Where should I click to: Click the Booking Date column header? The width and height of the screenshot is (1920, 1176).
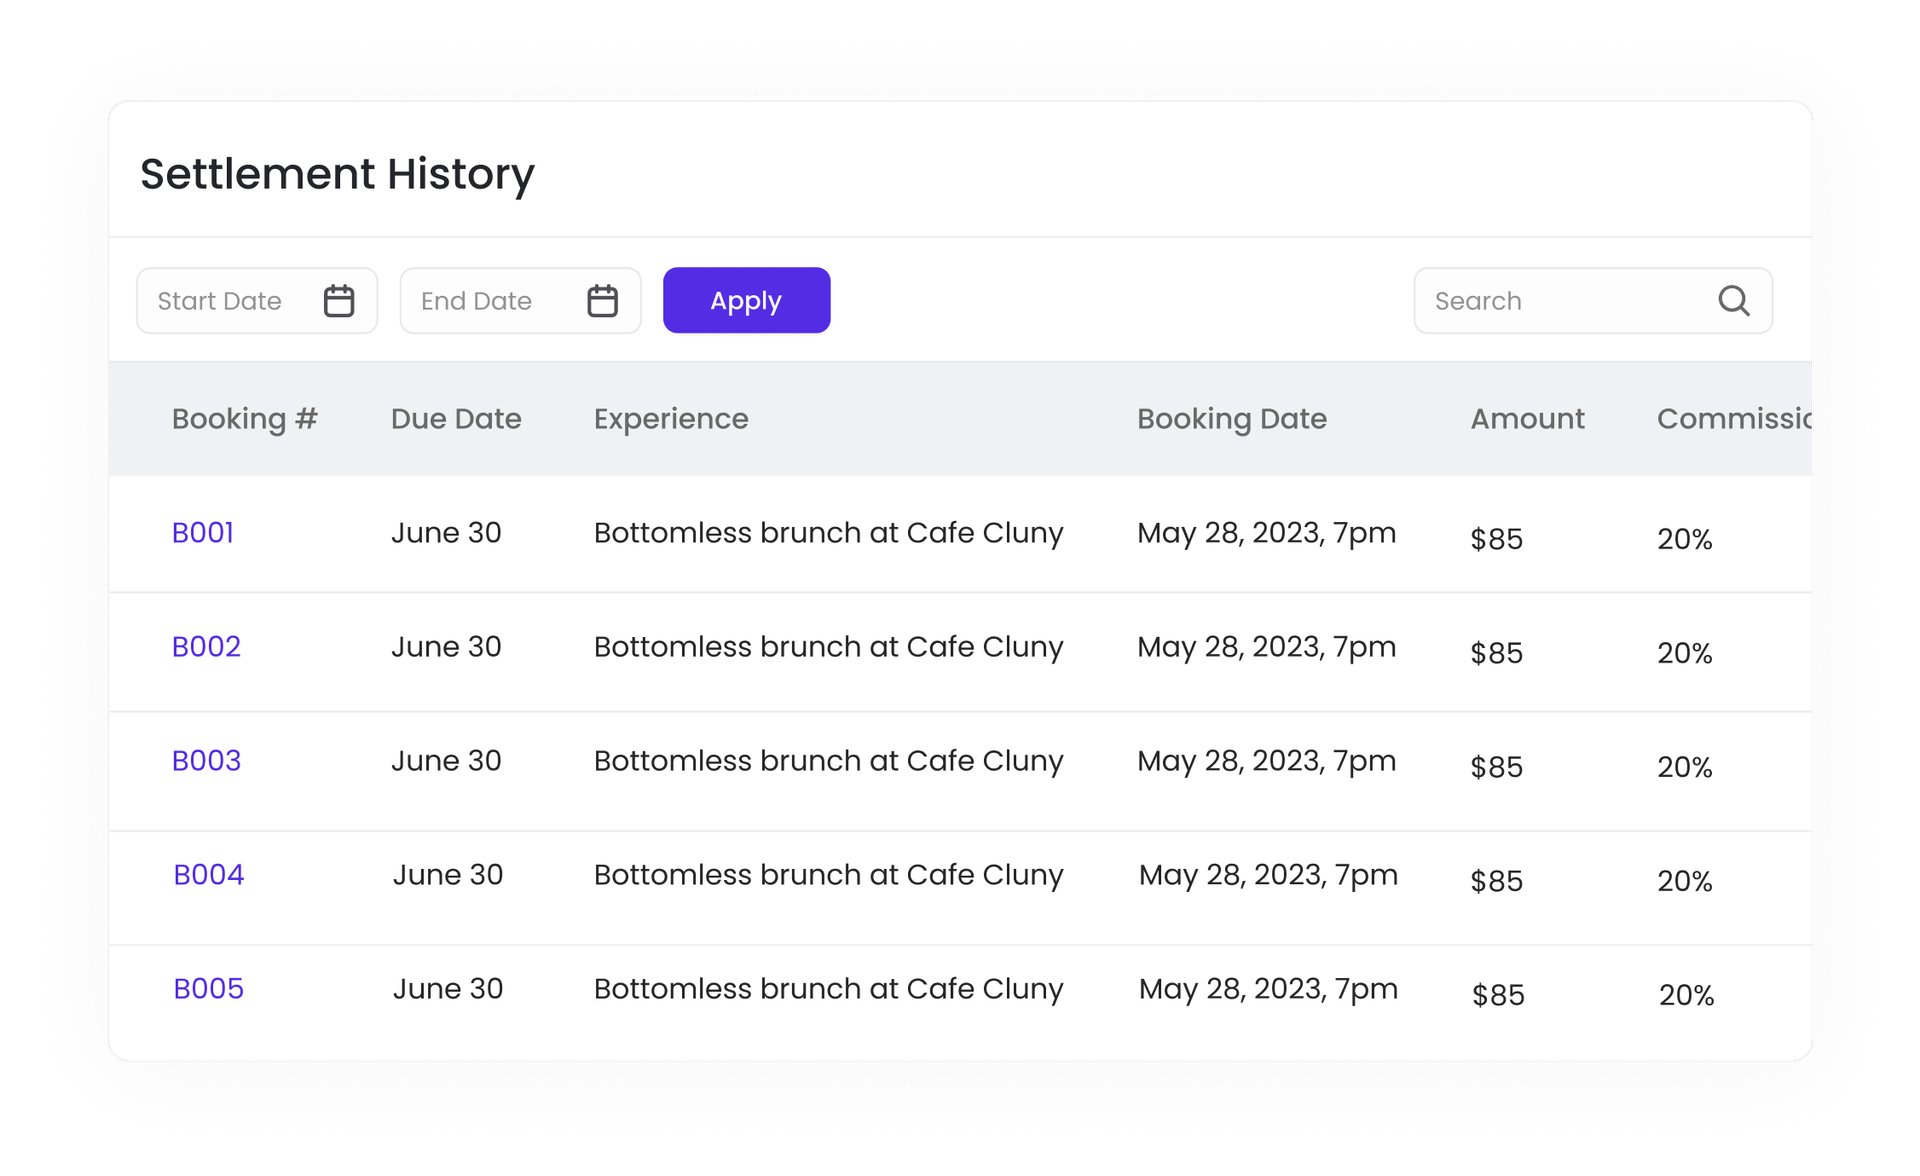[1231, 419]
